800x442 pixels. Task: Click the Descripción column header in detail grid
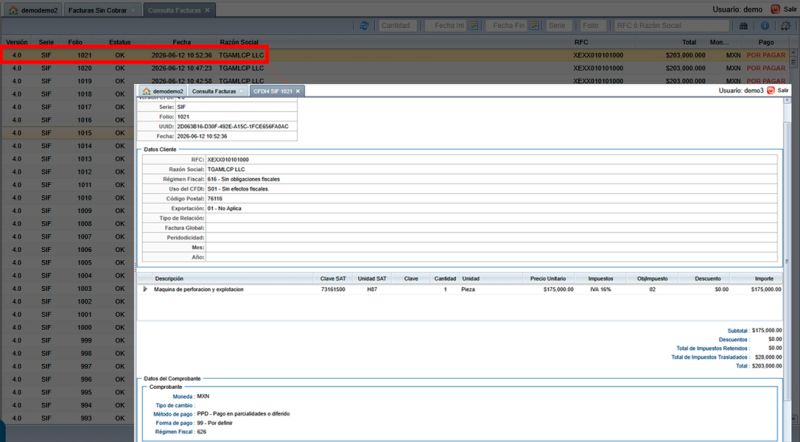(169, 279)
